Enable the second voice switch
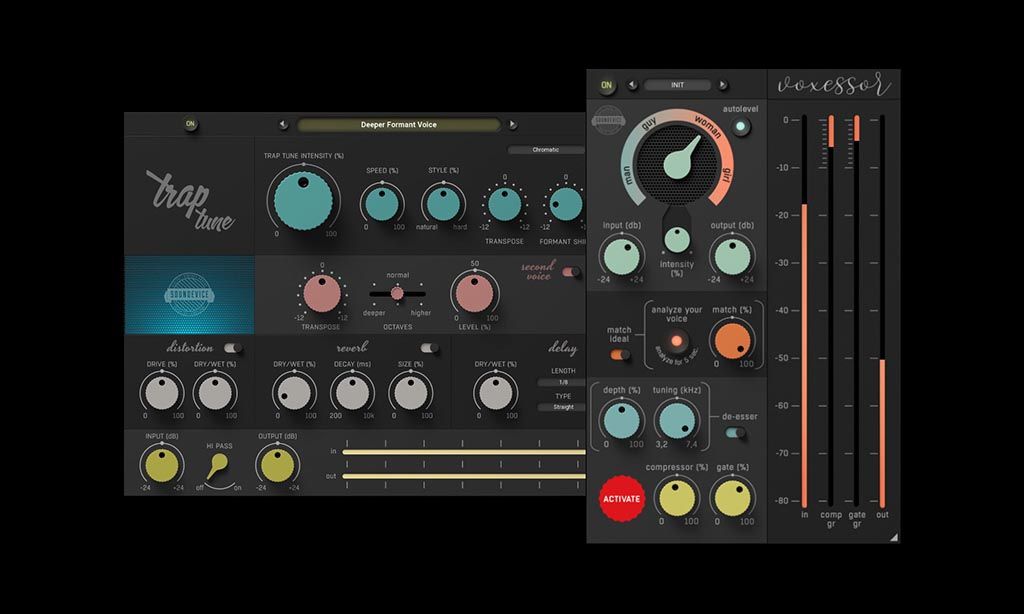1024x614 pixels. click(571, 272)
